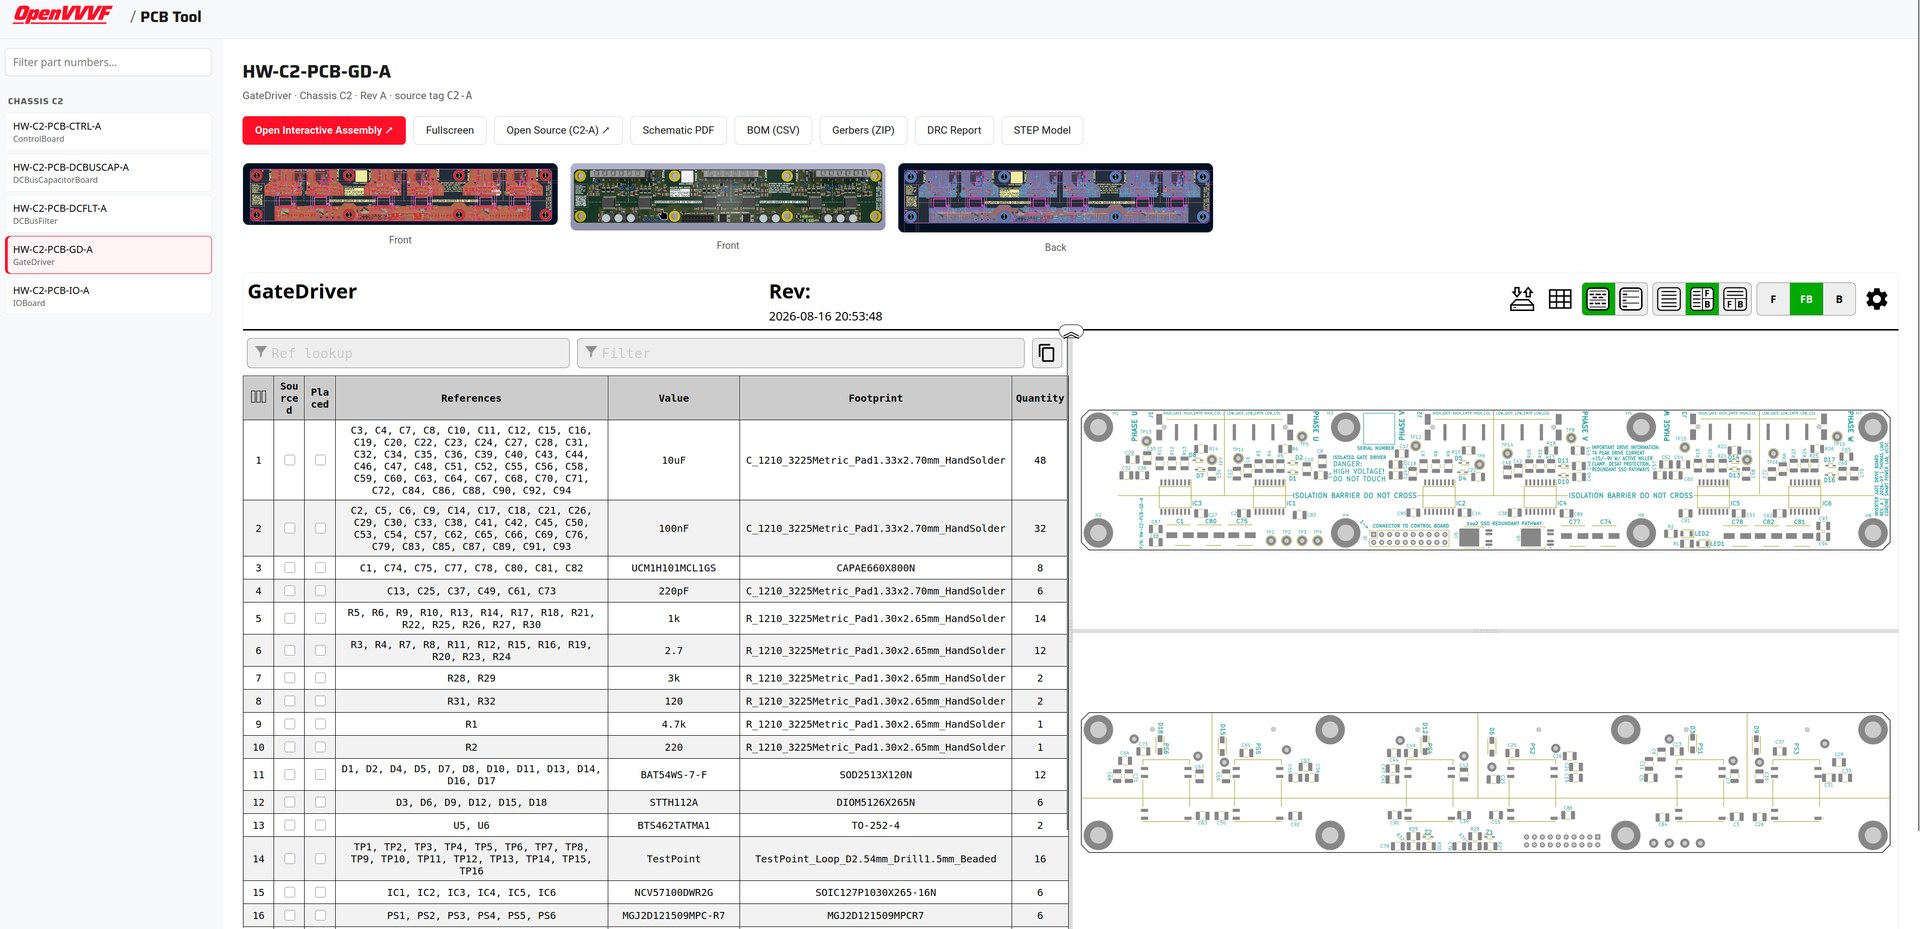This screenshot has height=929, width=1920.
Task: Click the MGJ2D121509MPC-R7 value cell
Action: point(674,915)
